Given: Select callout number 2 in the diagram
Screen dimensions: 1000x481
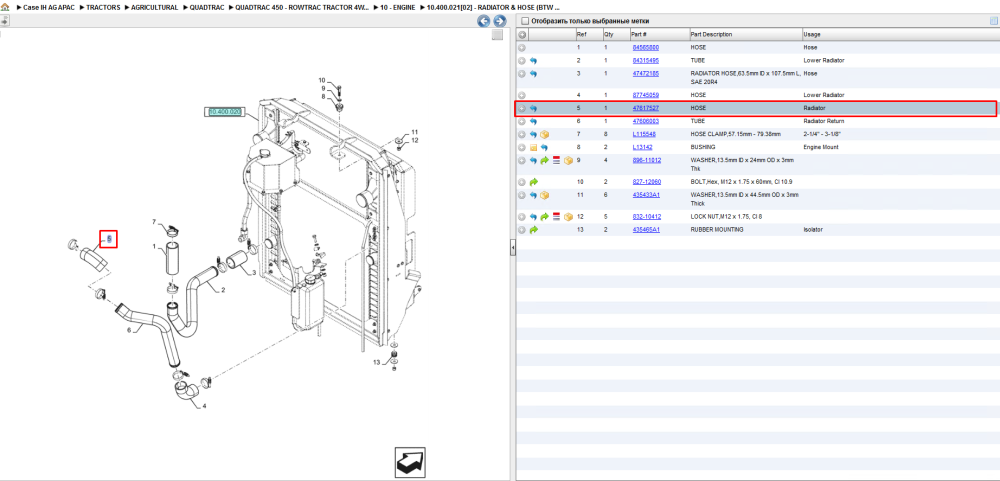Looking at the screenshot, I should pos(223,290).
